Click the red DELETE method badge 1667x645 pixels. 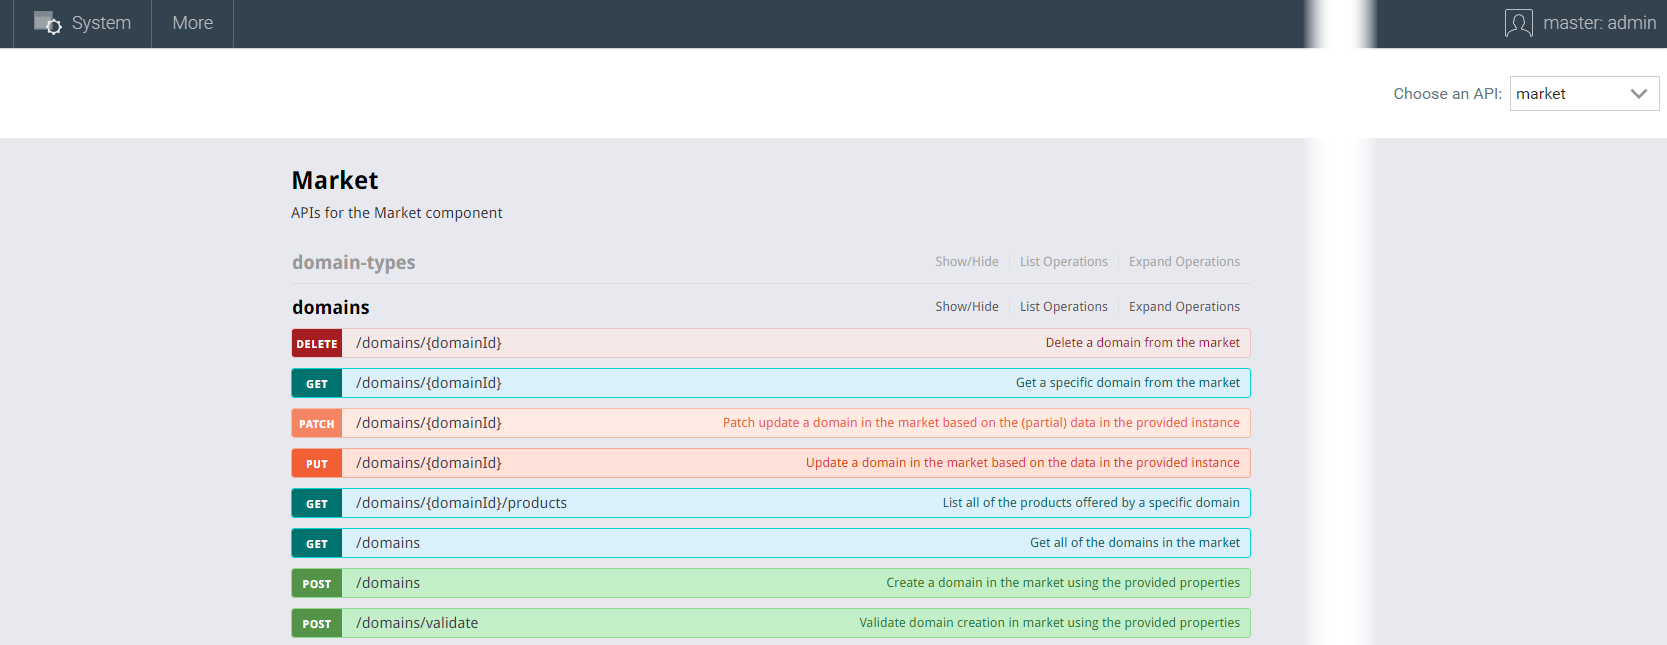pos(317,344)
